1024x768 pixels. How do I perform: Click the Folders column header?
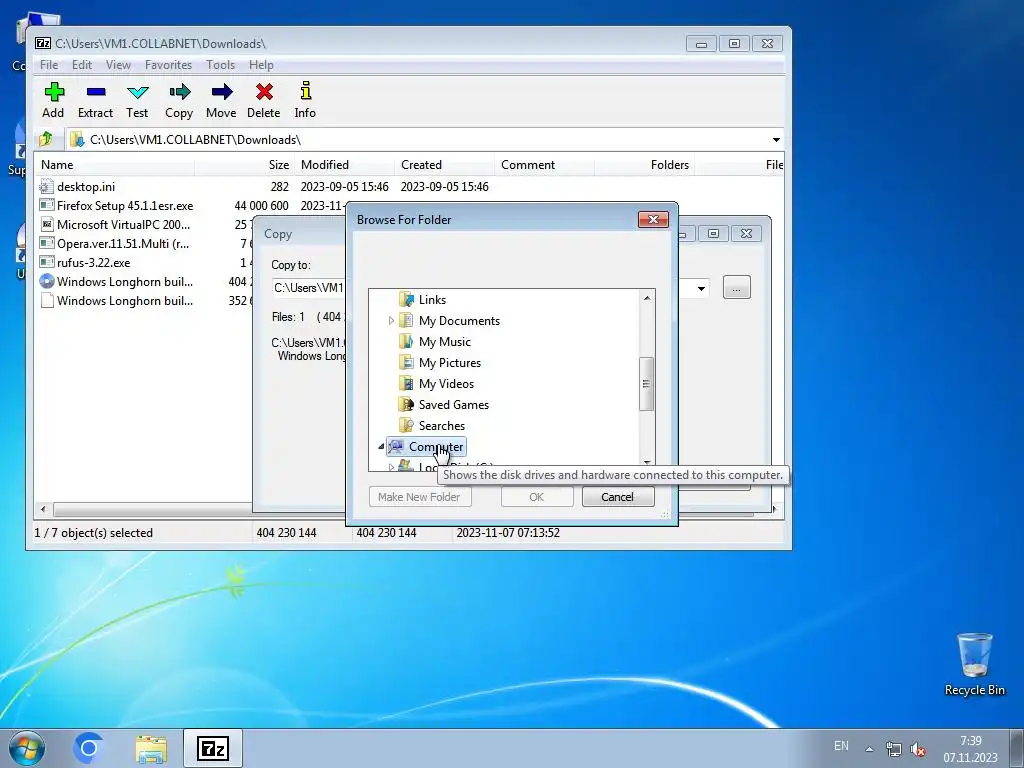644,165
